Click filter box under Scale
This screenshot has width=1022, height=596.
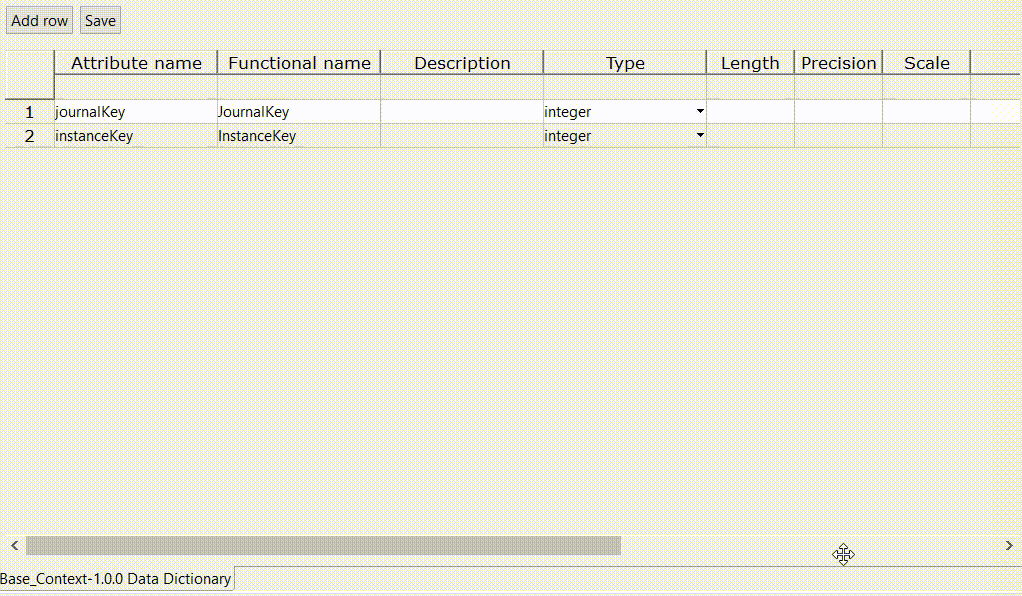(x=926, y=87)
